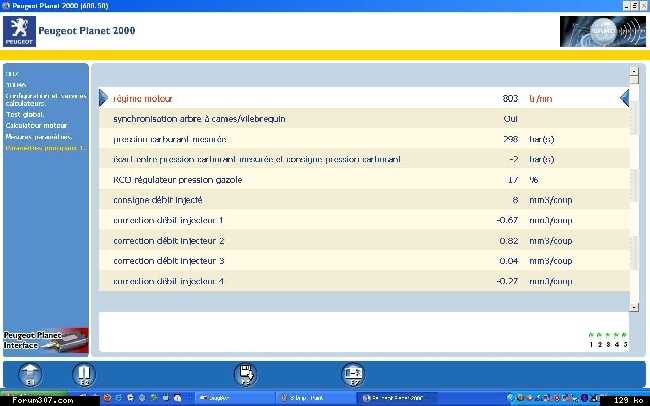Open 'Mesures paramètres.' in the sidebar

[x=39, y=136]
